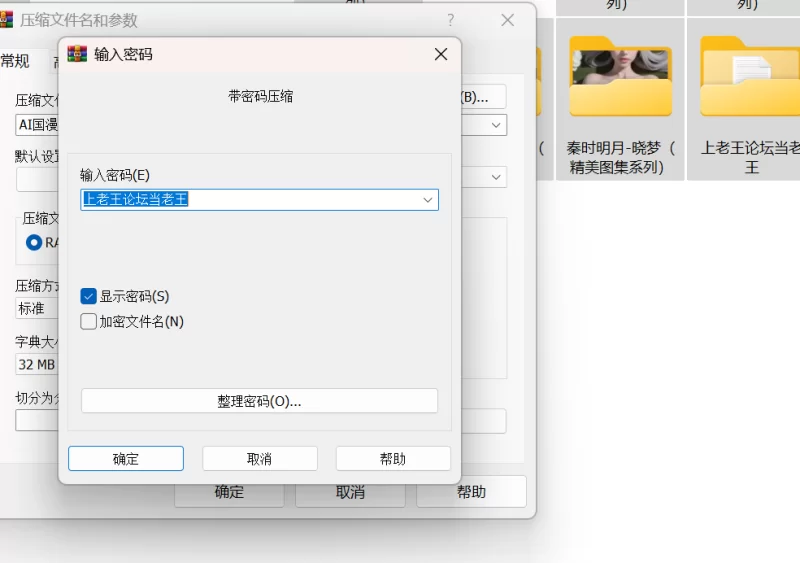Open the 标准 compression method combo box
Screen dimensions: 800x563
pos(37,308)
